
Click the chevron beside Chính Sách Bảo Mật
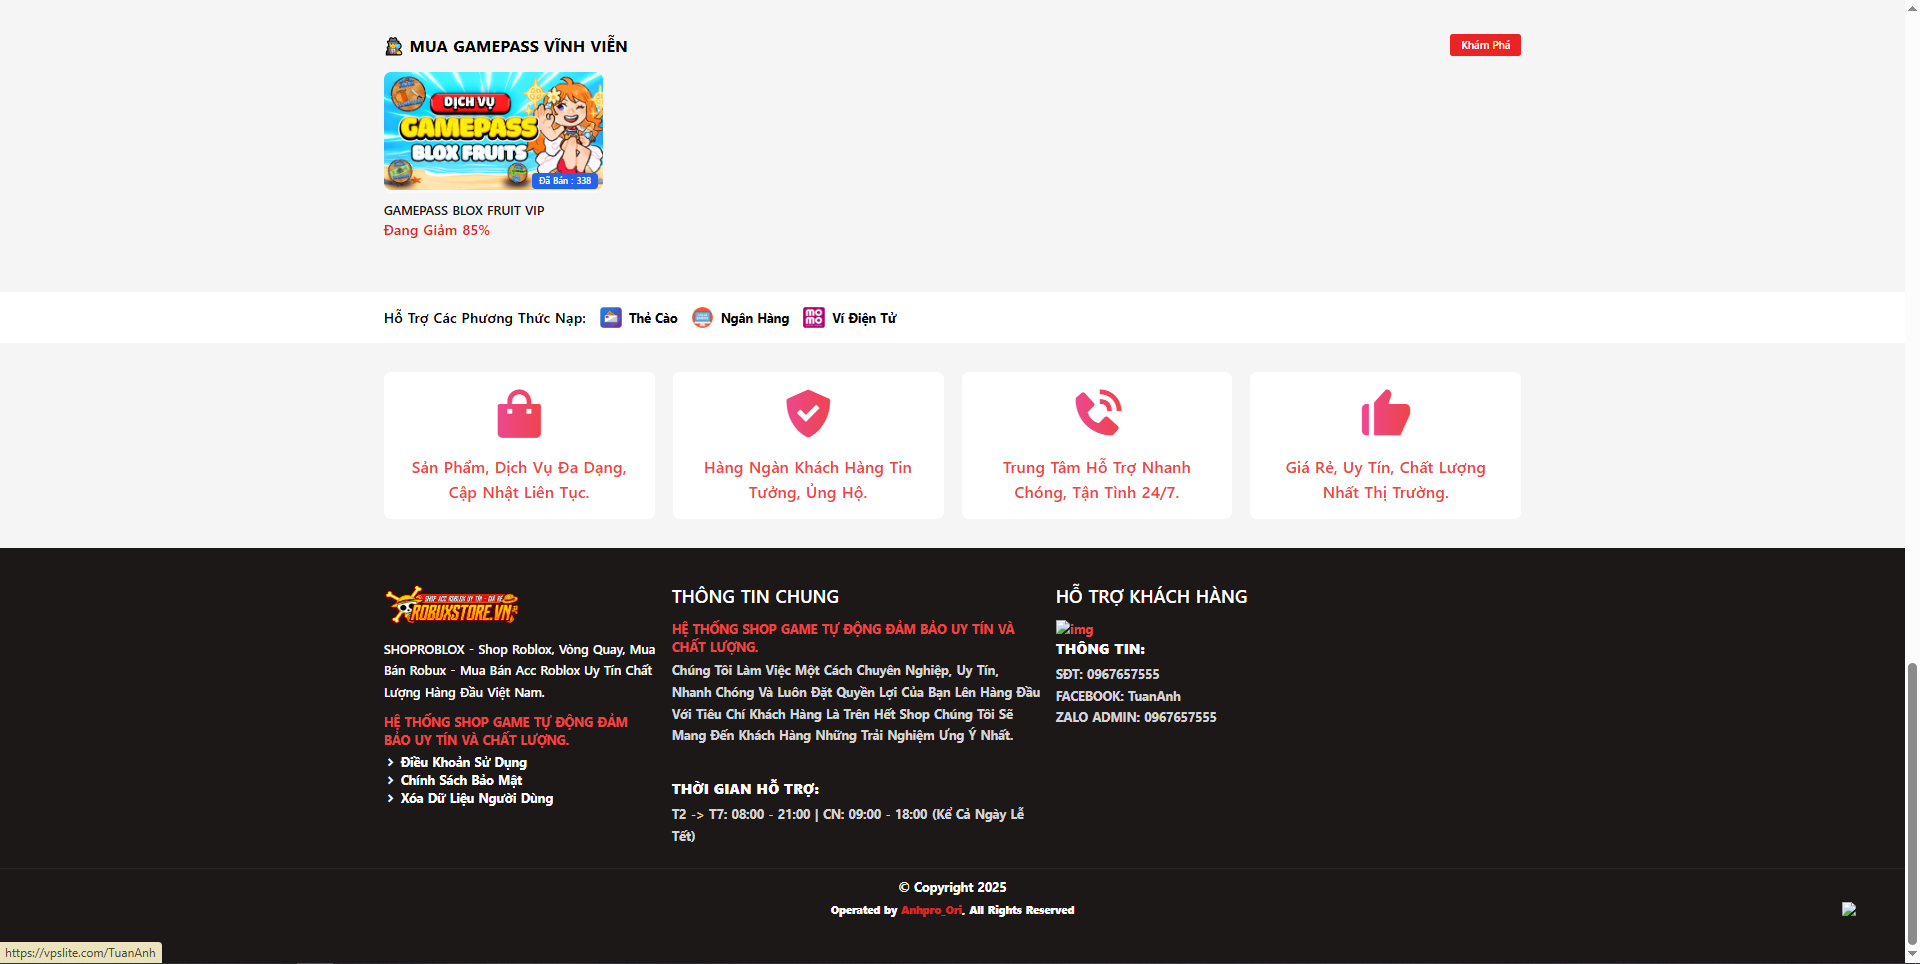[x=390, y=780]
